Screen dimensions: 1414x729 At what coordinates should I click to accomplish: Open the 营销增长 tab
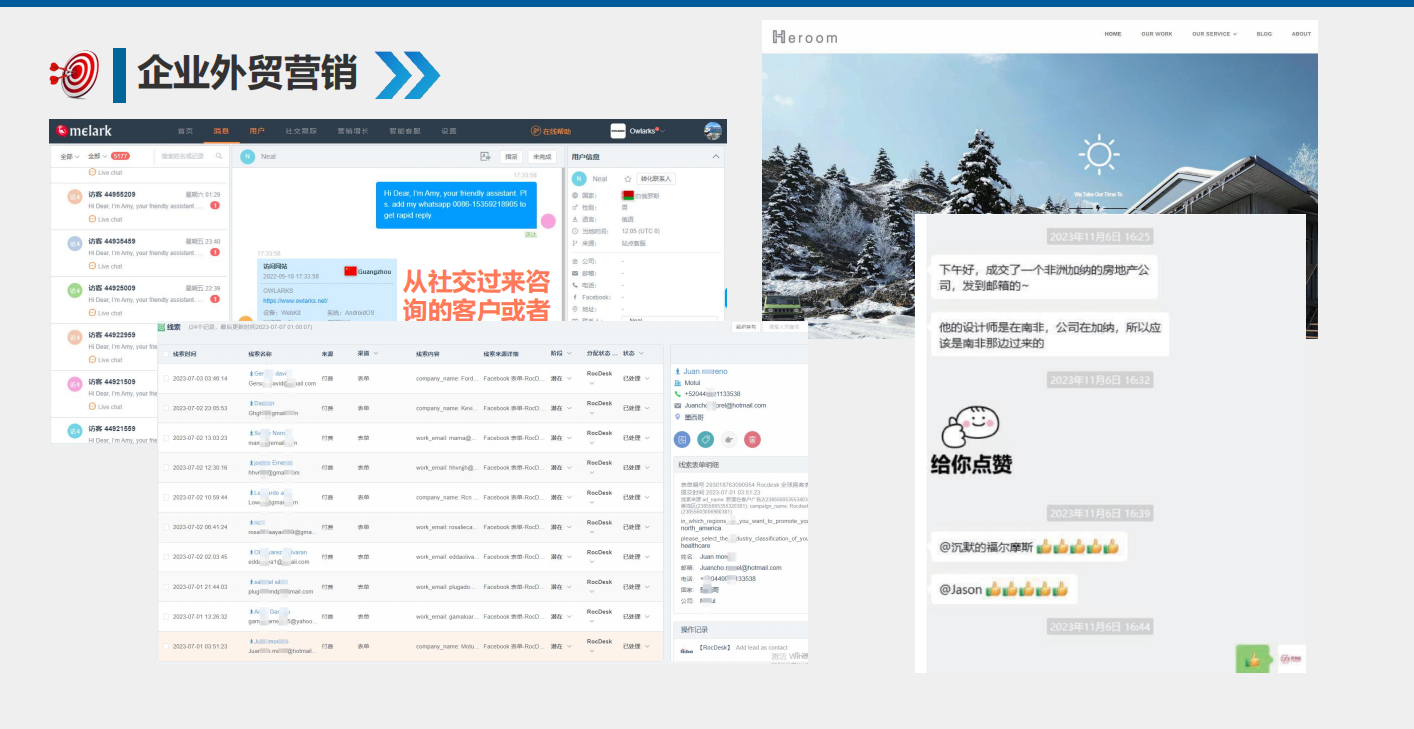353,131
